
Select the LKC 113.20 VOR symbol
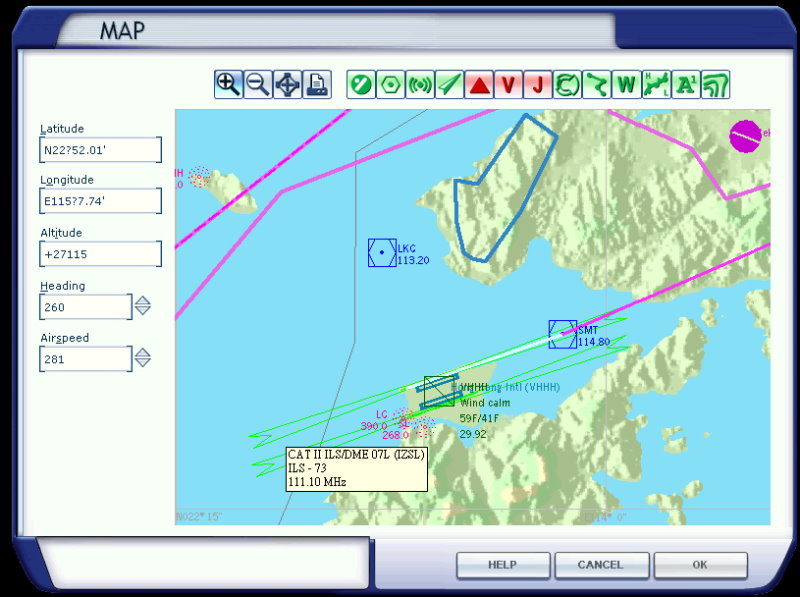pos(382,253)
